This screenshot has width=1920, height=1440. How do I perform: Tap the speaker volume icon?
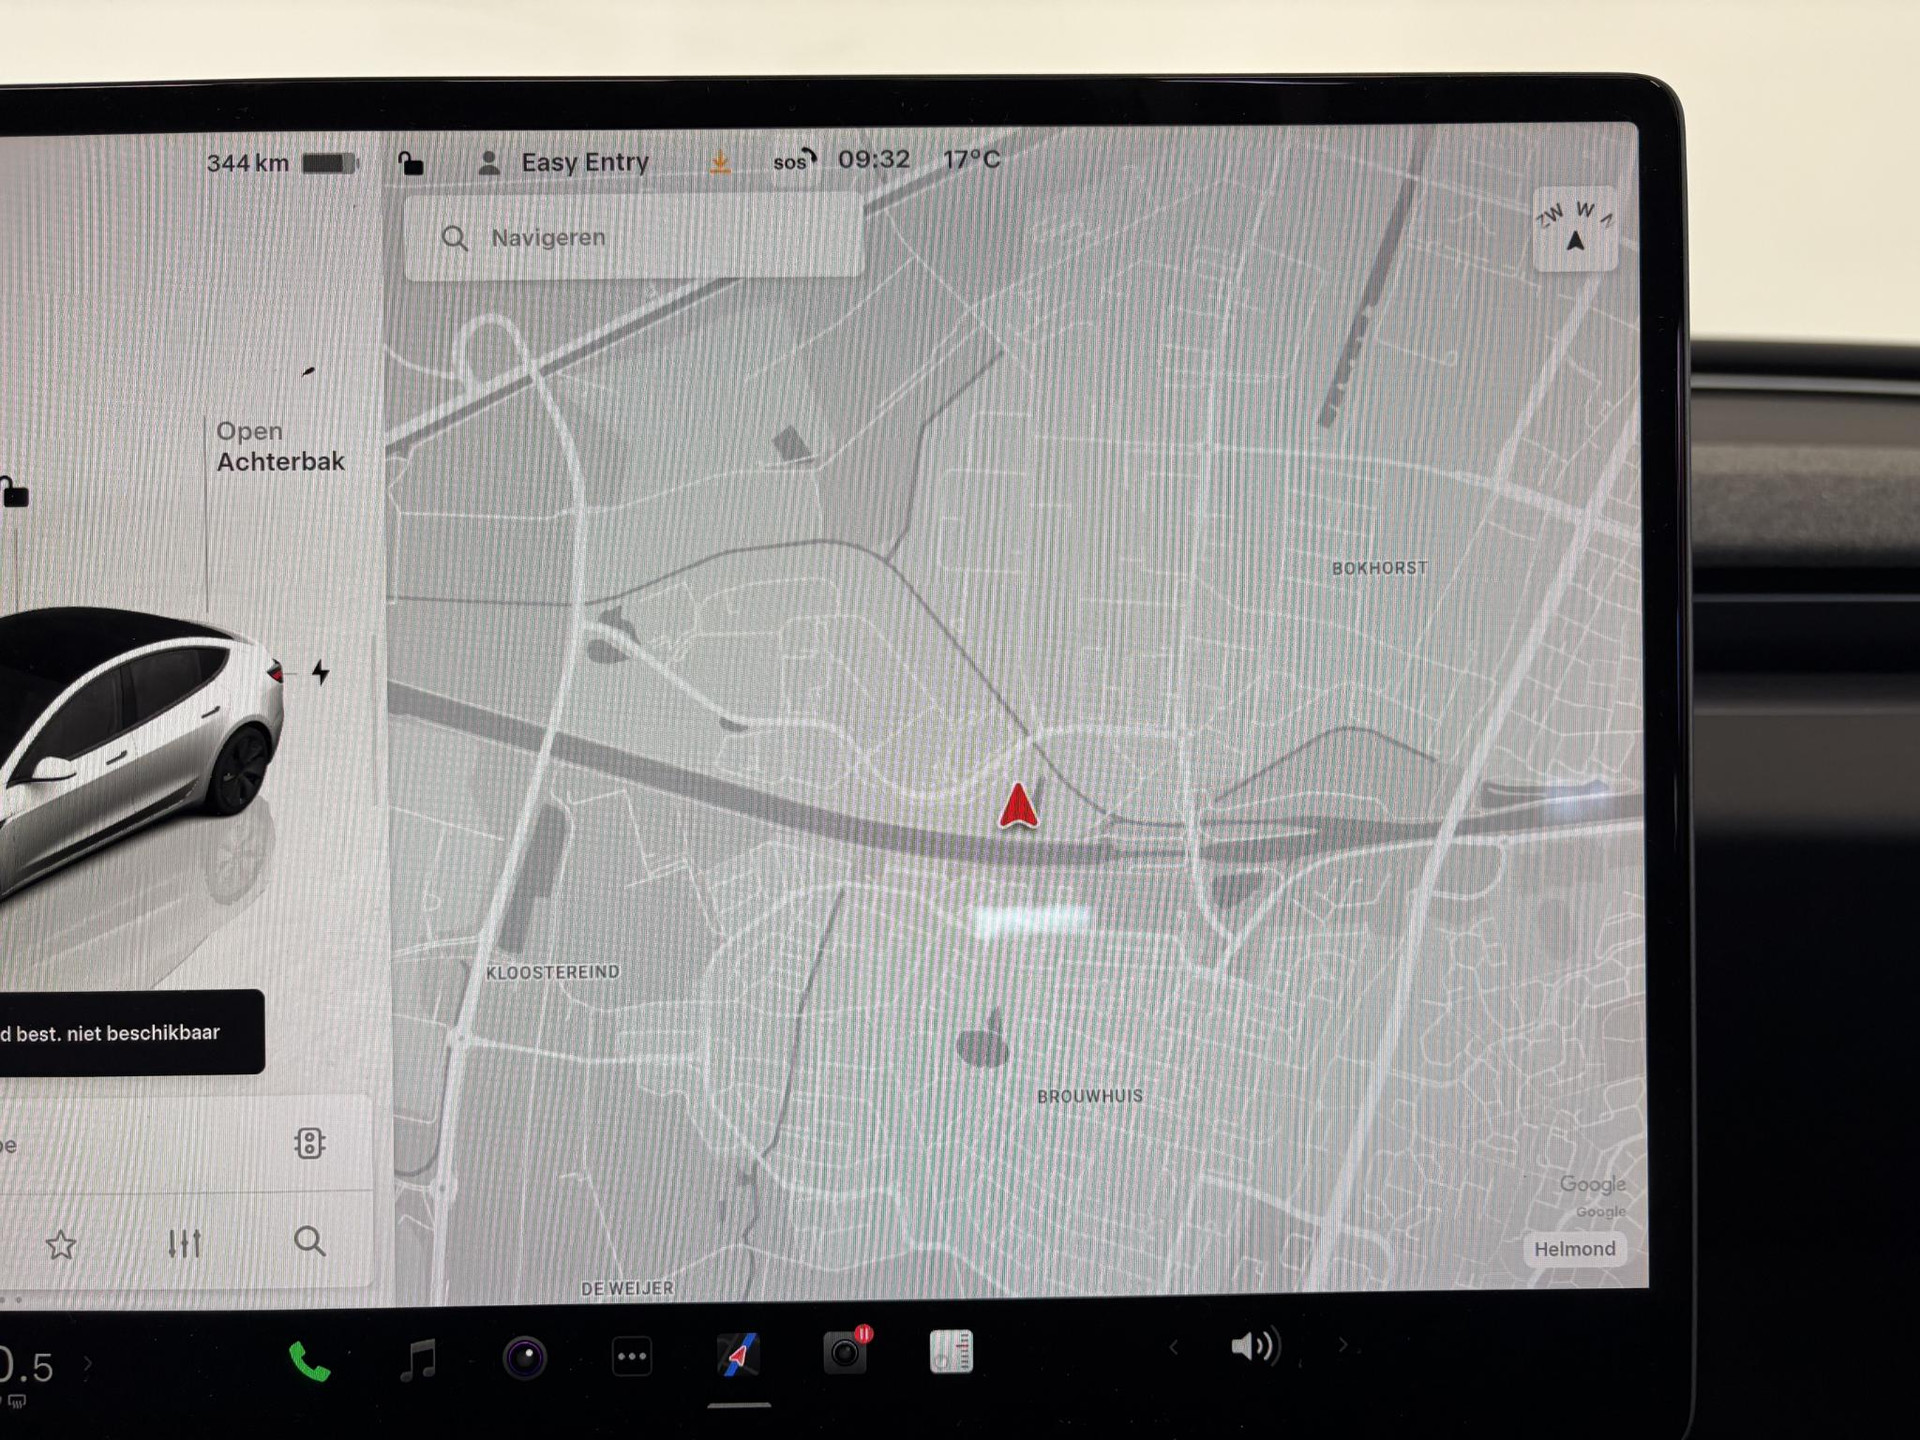click(1253, 1346)
